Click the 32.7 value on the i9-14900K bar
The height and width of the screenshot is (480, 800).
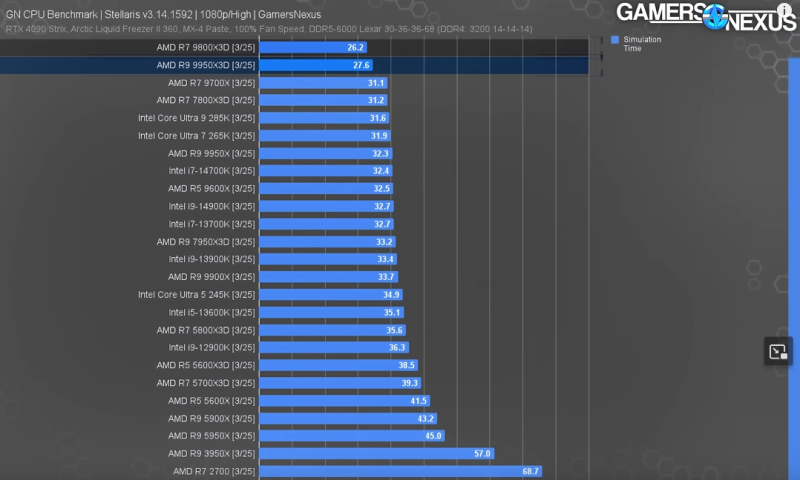click(x=382, y=207)
